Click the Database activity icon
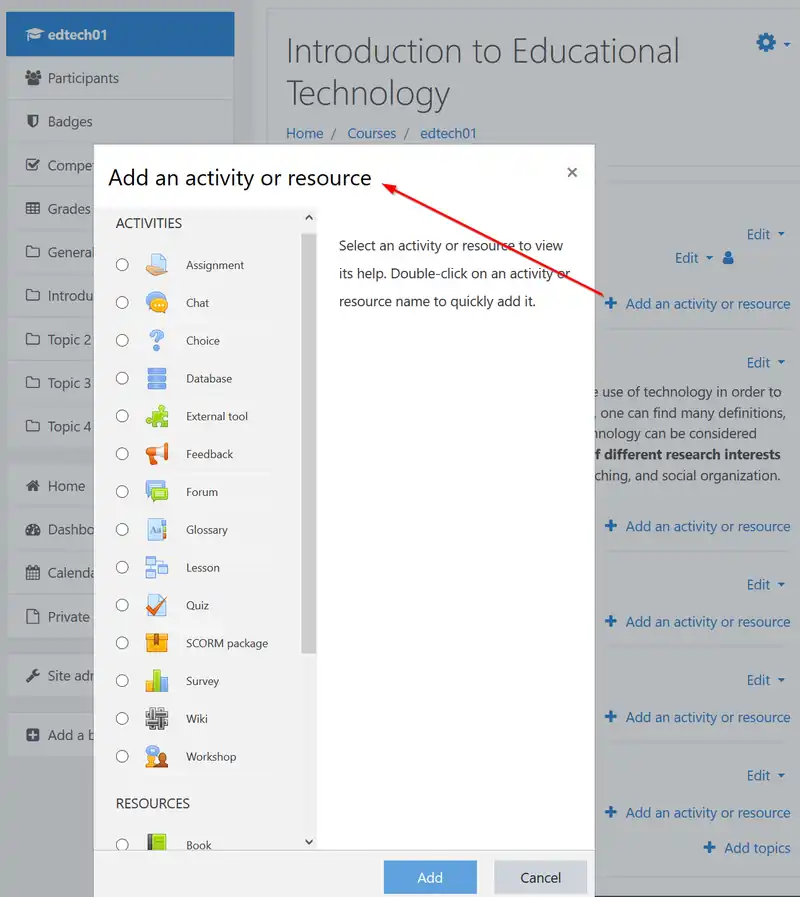The height and width of the screenshot is (897, 800). click(x=156, y=379)
